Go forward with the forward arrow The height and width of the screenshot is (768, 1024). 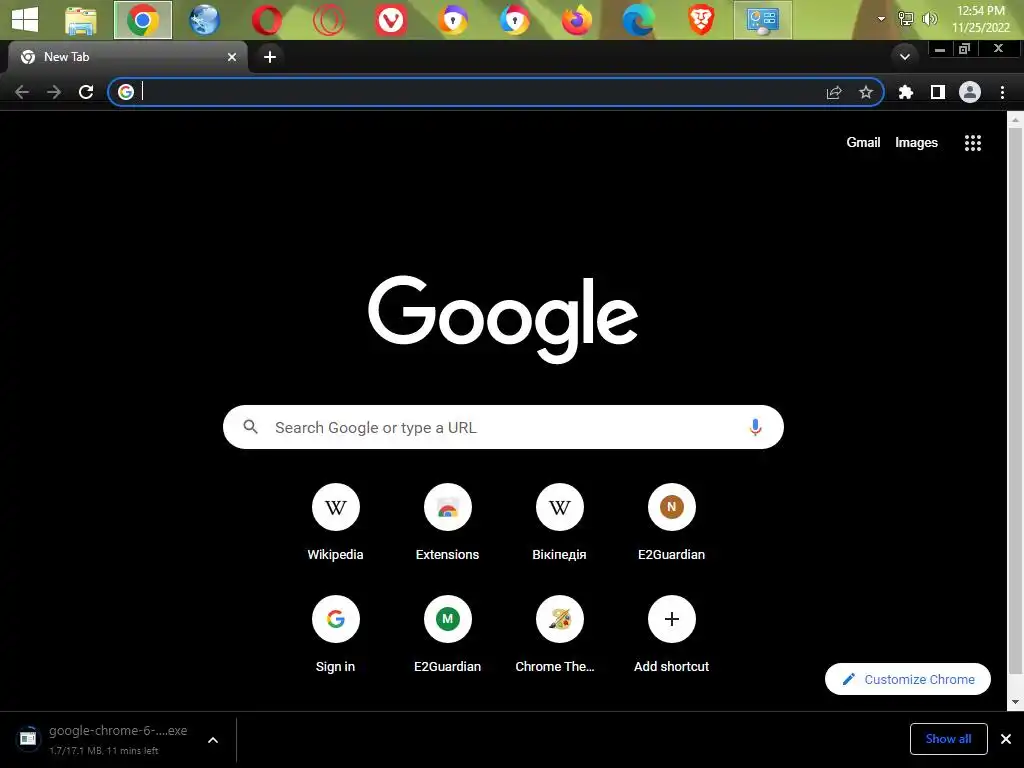(x=54, y=92)
